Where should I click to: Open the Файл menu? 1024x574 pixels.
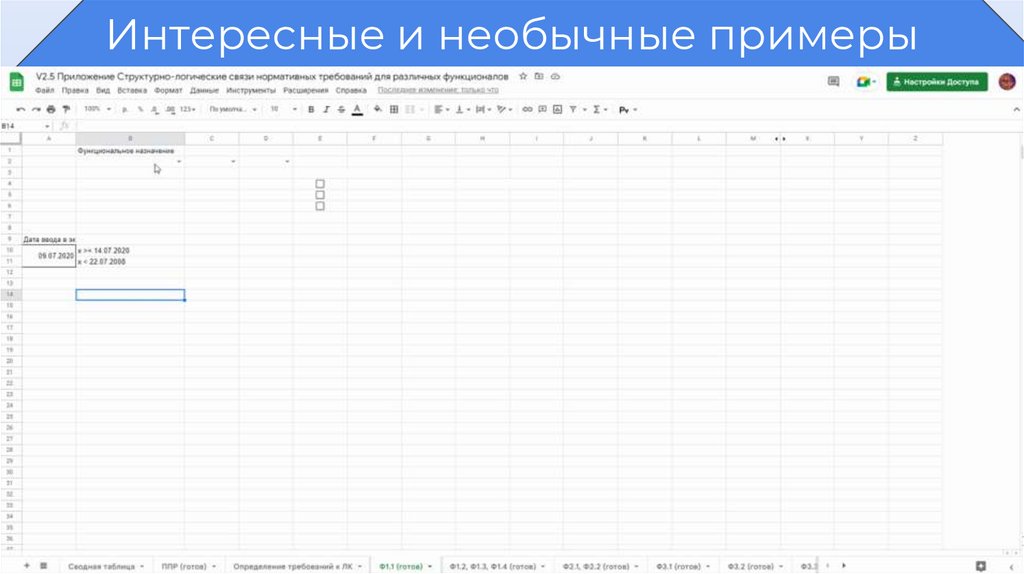pos(45,91)
